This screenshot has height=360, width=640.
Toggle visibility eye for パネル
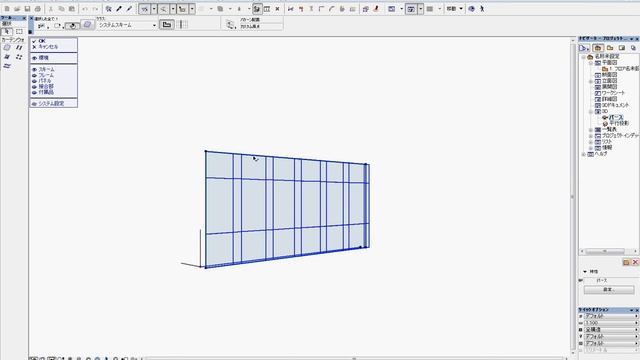coord(34,81)
